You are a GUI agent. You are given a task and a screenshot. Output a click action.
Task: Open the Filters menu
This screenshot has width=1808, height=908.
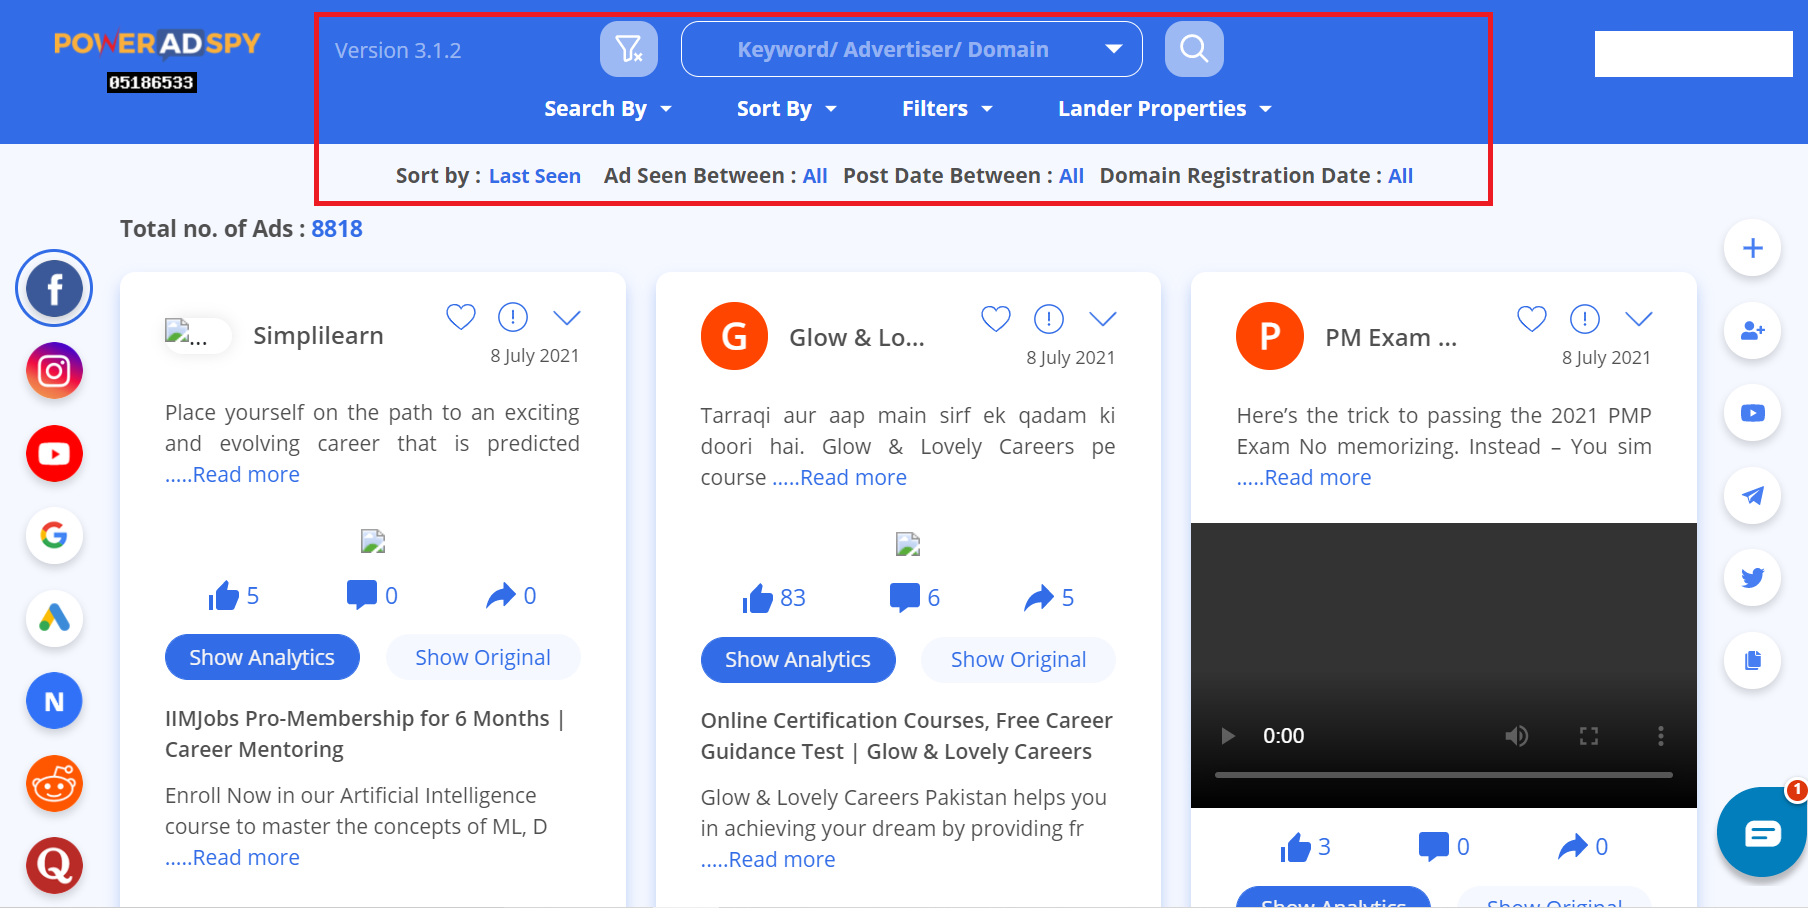[947, 108]
